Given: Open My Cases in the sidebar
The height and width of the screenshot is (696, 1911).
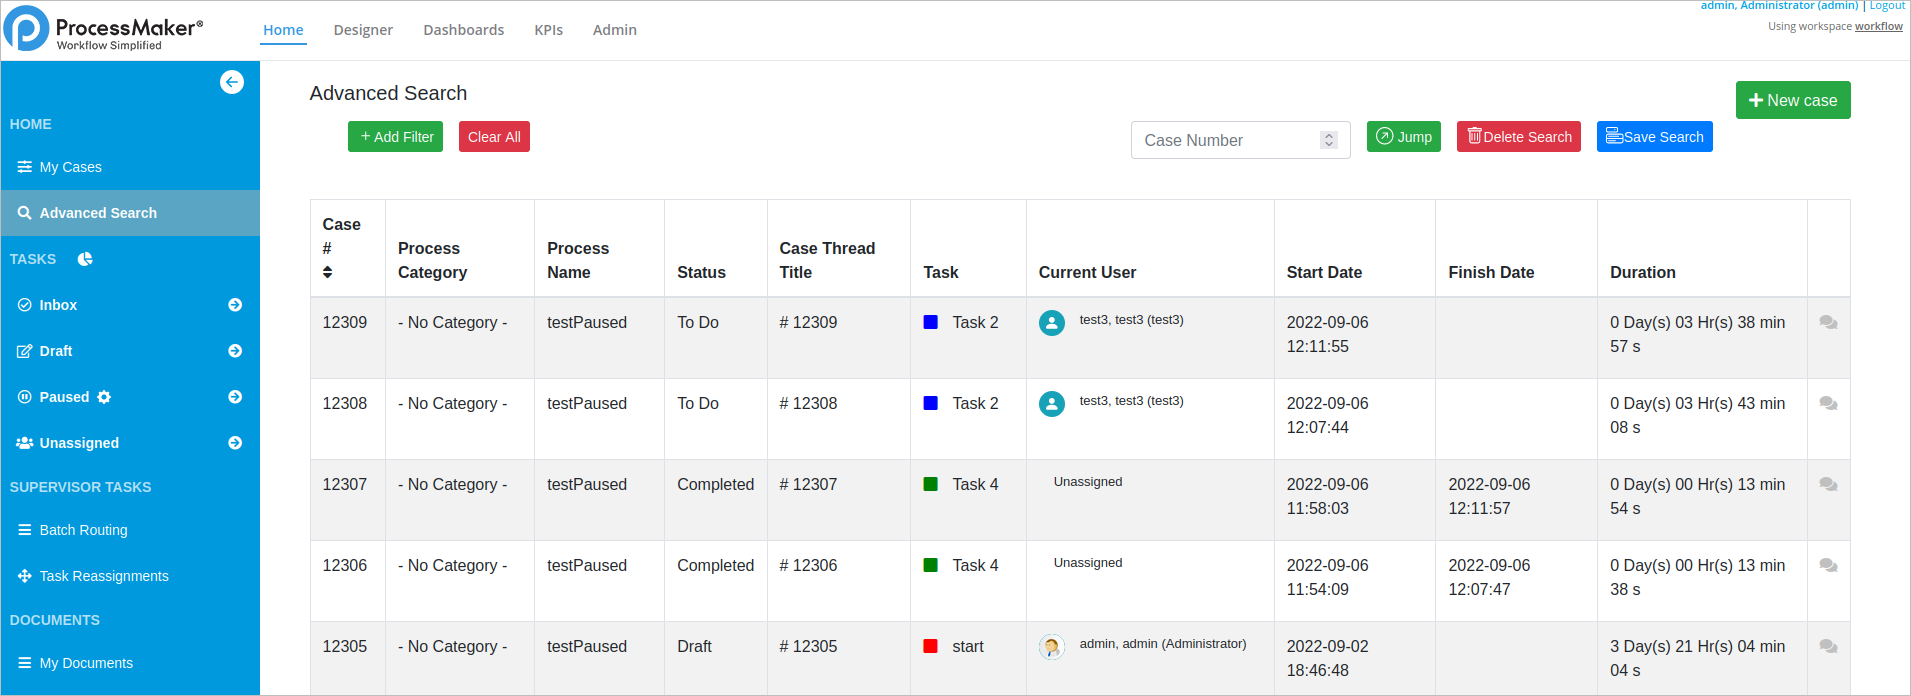Looking at the screenshot, I should tap(70, 167).
